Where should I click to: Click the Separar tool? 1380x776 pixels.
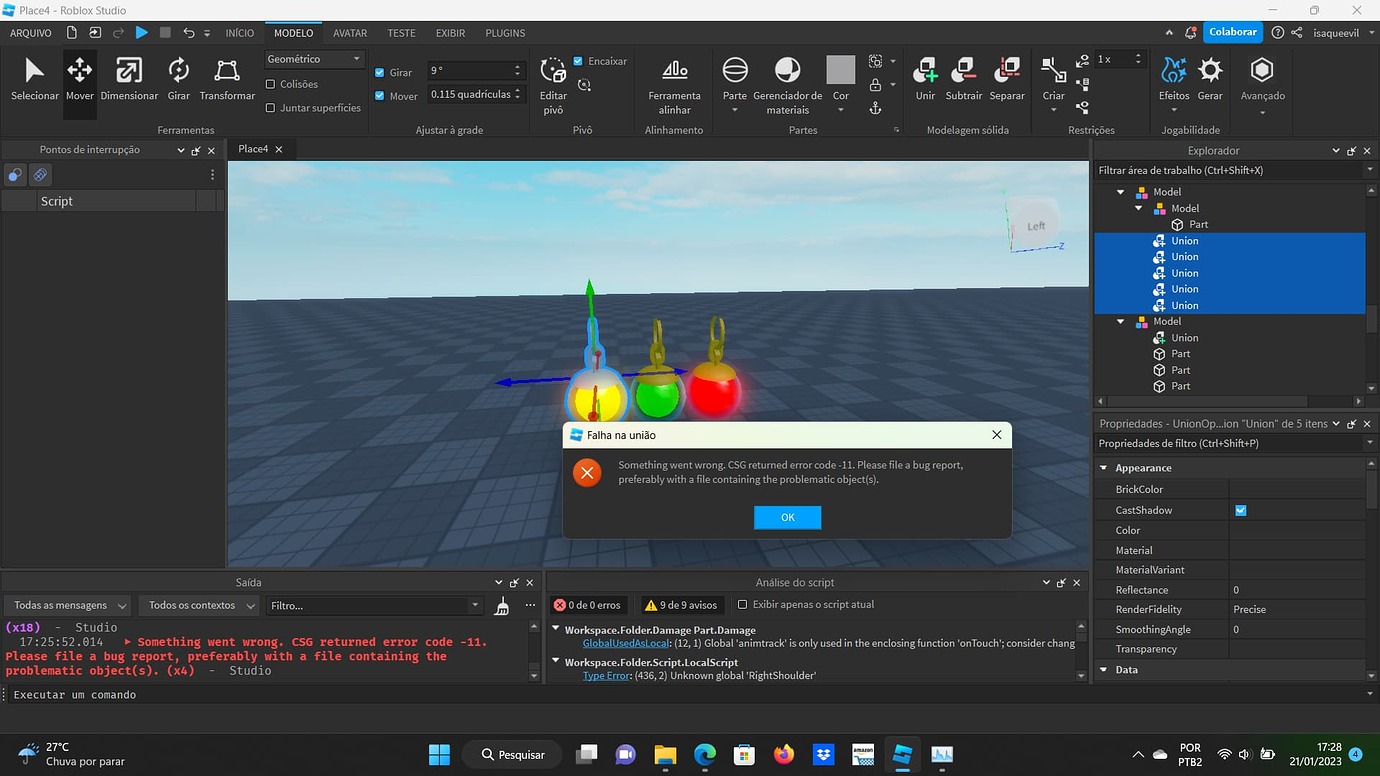pyautogui.click(x=1007, y=80)
